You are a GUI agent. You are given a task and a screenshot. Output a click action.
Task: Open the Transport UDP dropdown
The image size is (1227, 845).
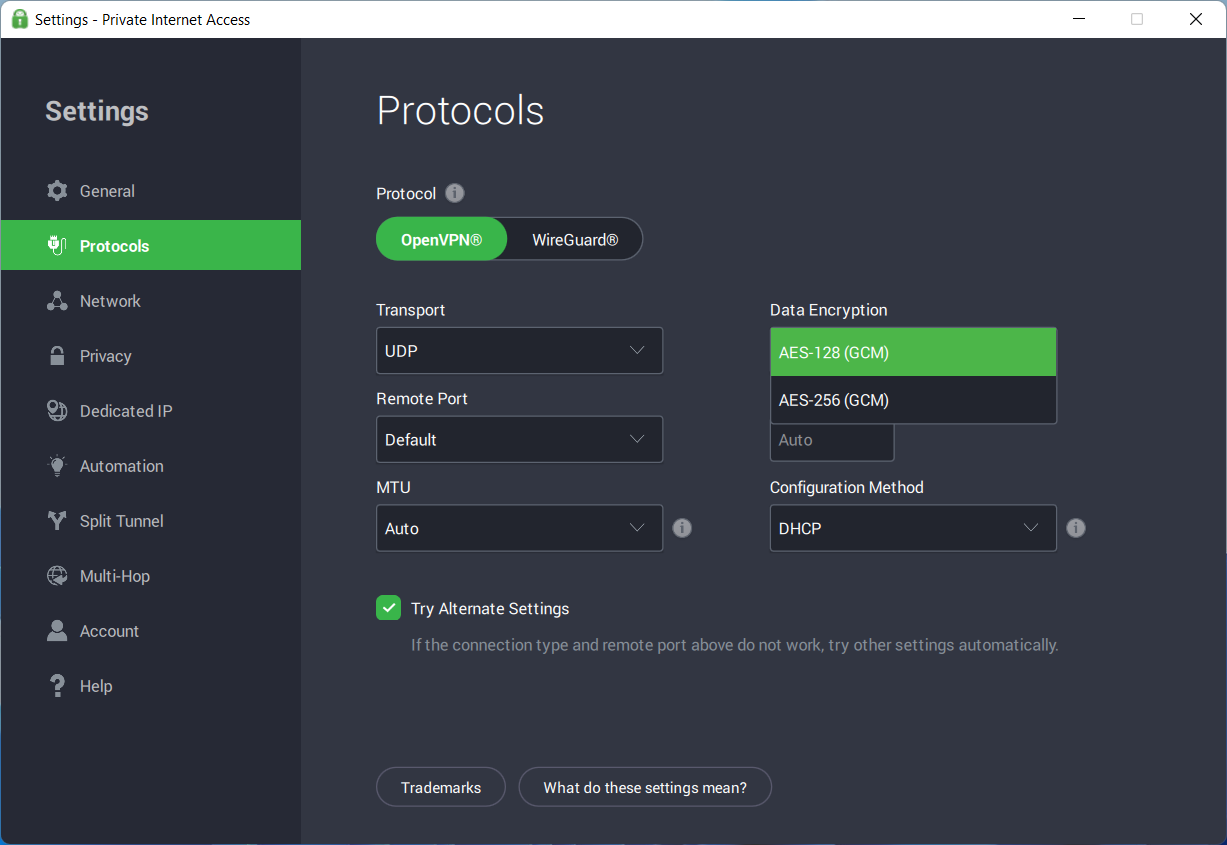point(519,351)
